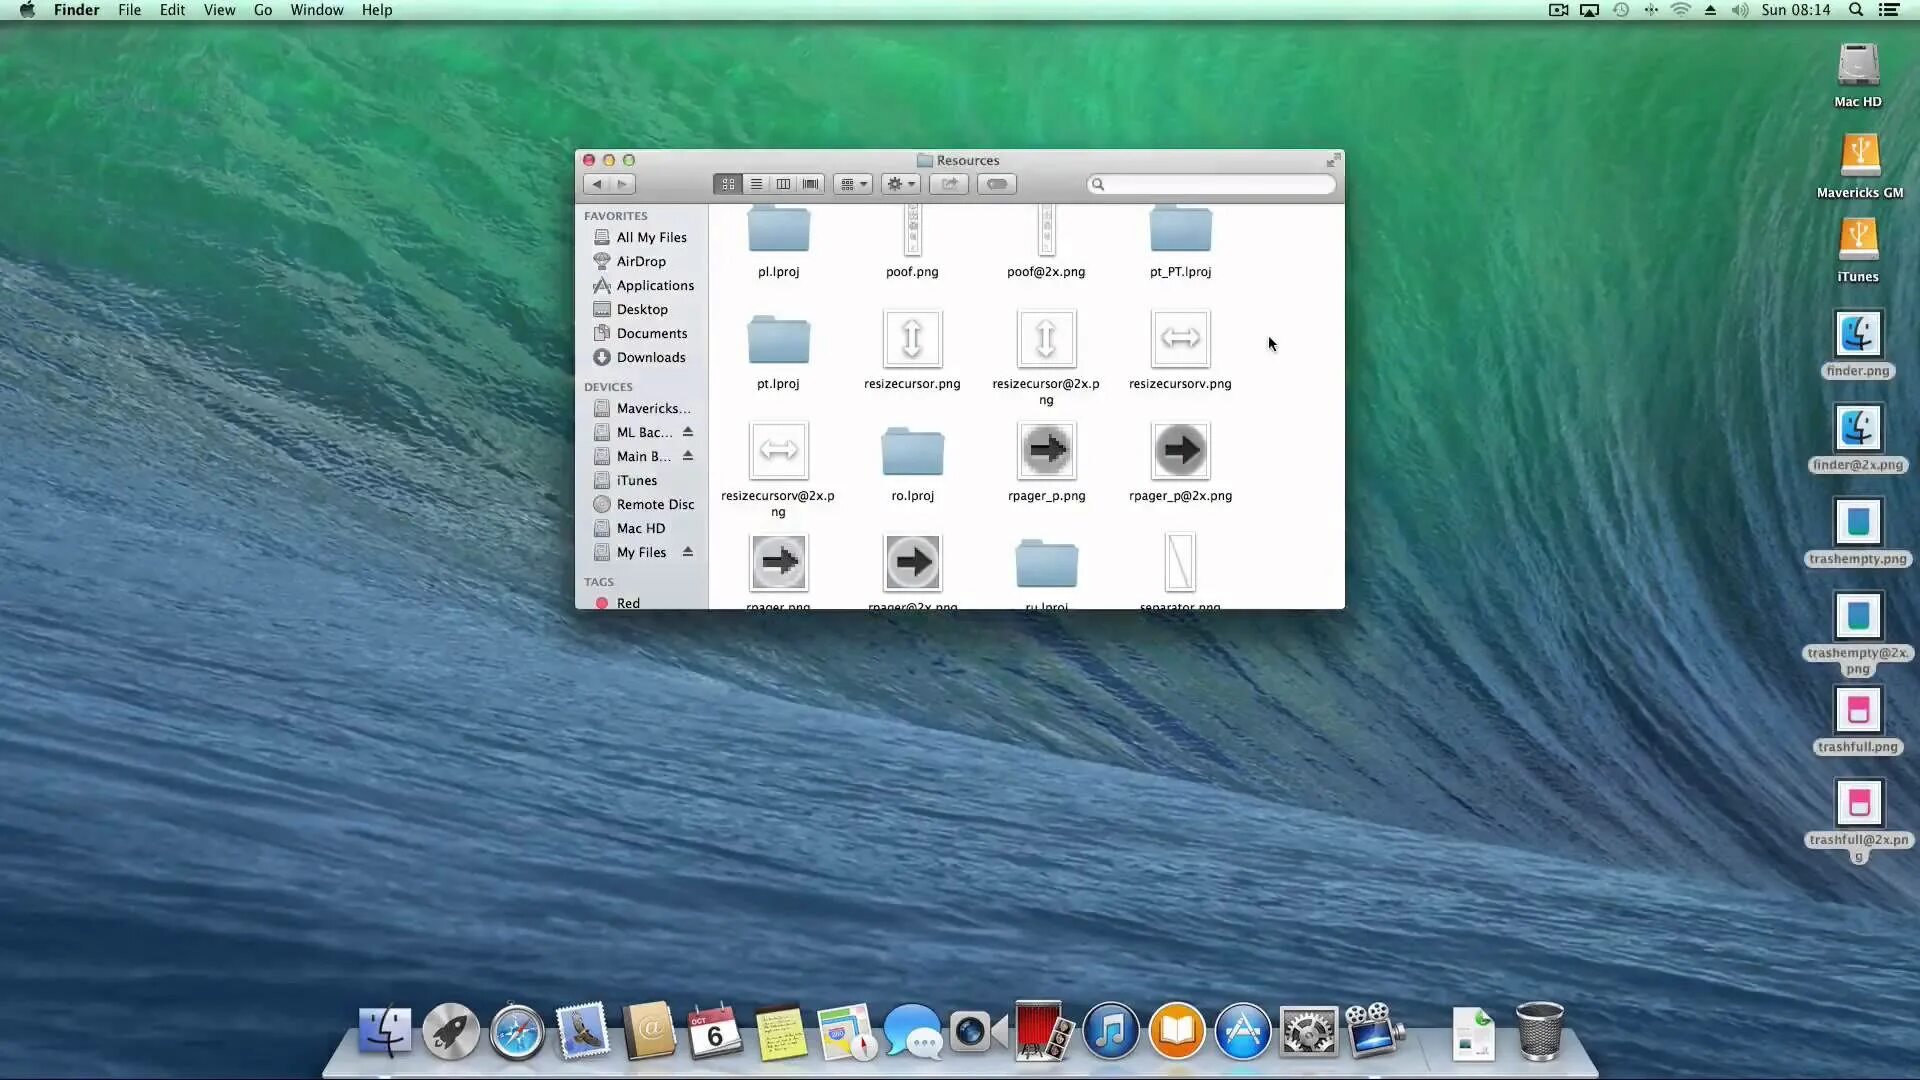Go back with the back arrow
The height and width of the screenshot is (1080, 1920).
pos(597,184)
